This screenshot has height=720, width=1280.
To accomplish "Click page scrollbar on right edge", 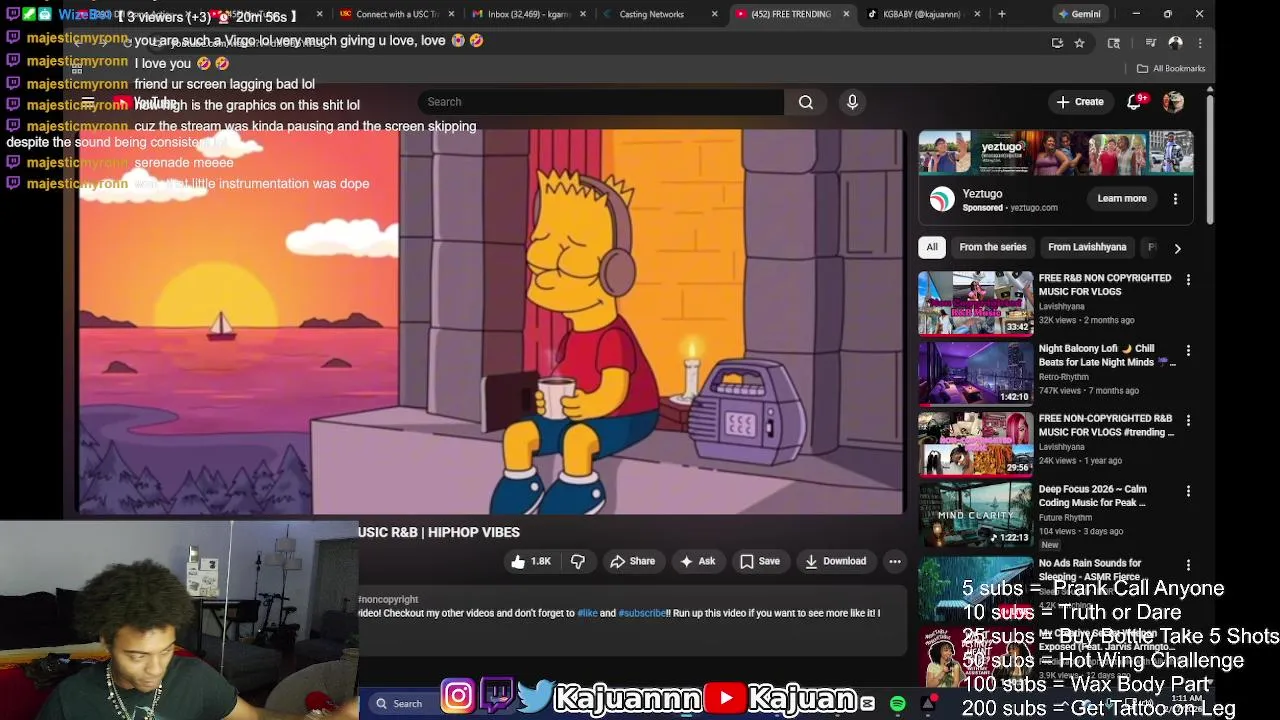I will click(x=1209, y=160).
